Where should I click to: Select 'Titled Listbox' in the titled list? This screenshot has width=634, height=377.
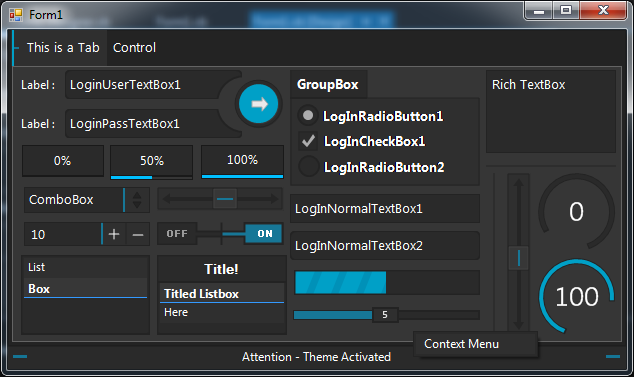222,293
